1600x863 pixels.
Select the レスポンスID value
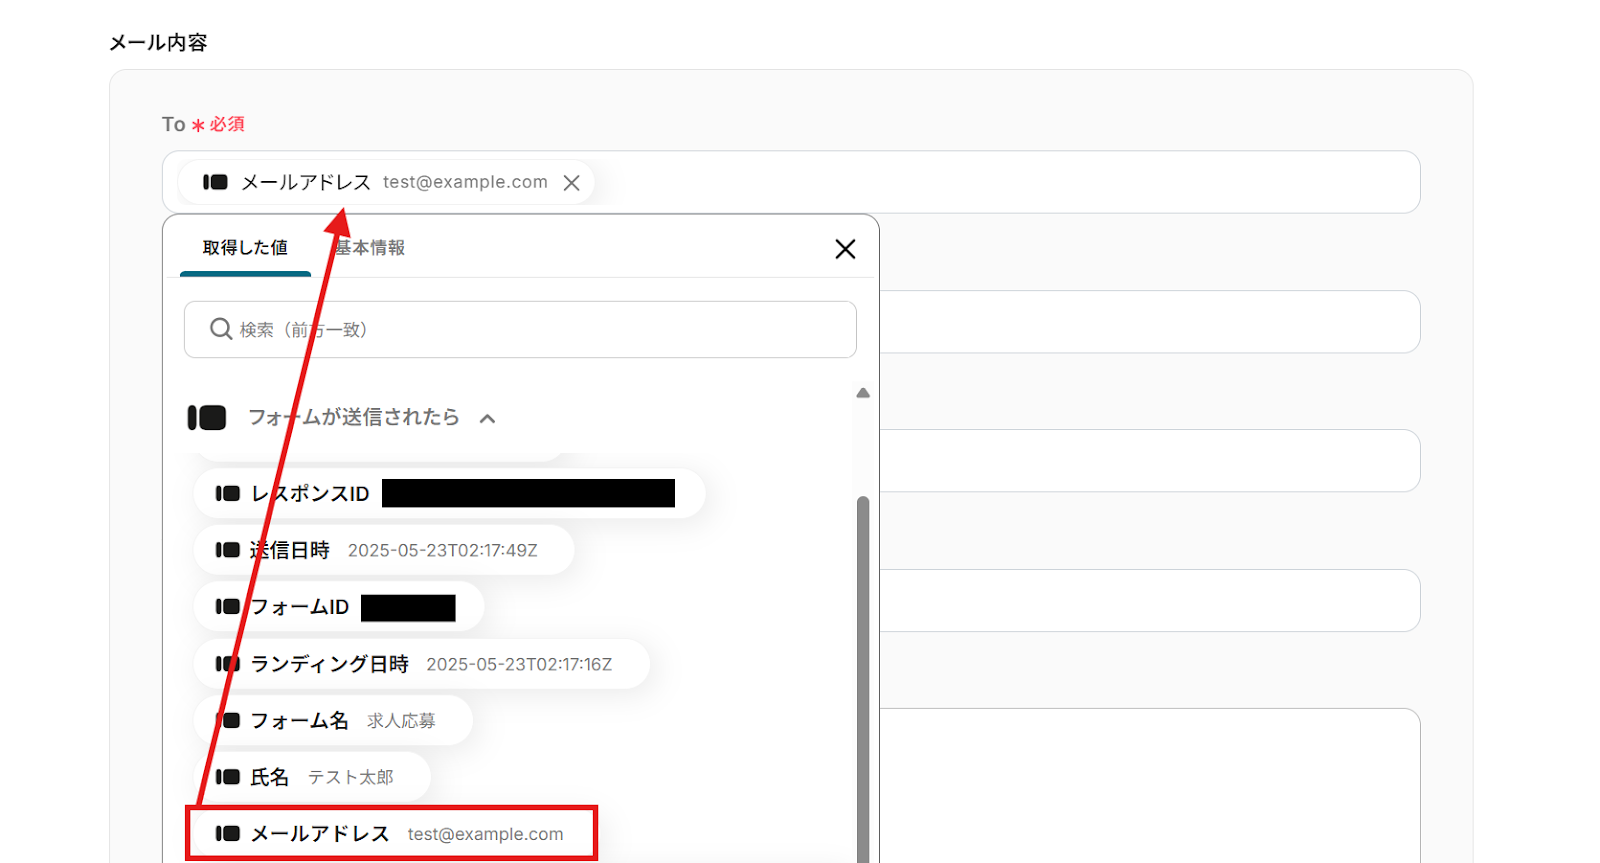pos(449,494)
